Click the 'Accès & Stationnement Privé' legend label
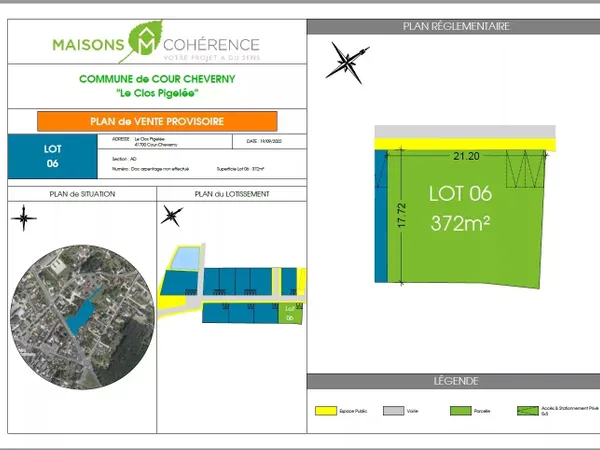The image size is (600, 450). (x=570, y=408)
